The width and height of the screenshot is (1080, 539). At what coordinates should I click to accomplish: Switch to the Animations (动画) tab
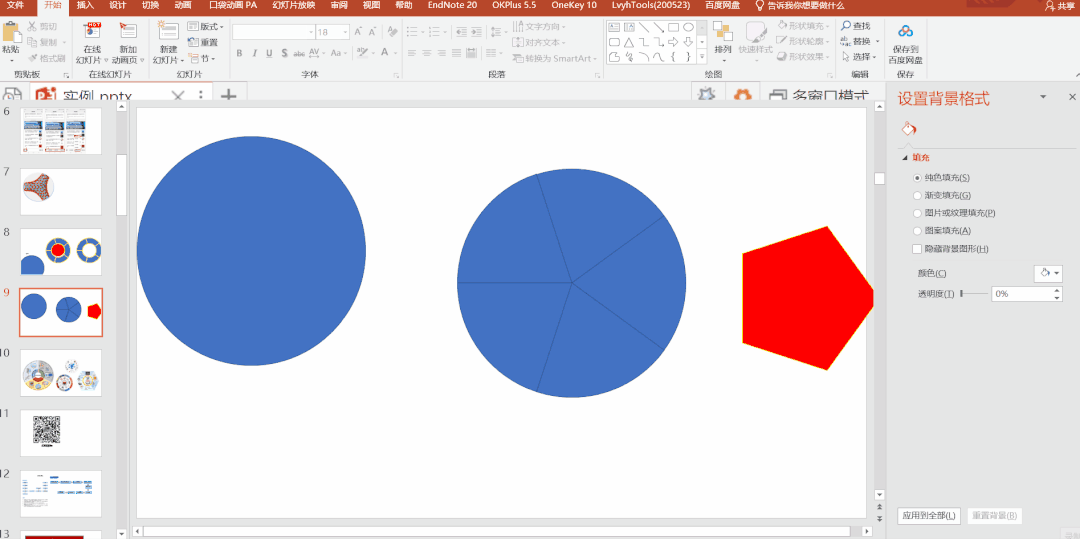tap(183, 6)
